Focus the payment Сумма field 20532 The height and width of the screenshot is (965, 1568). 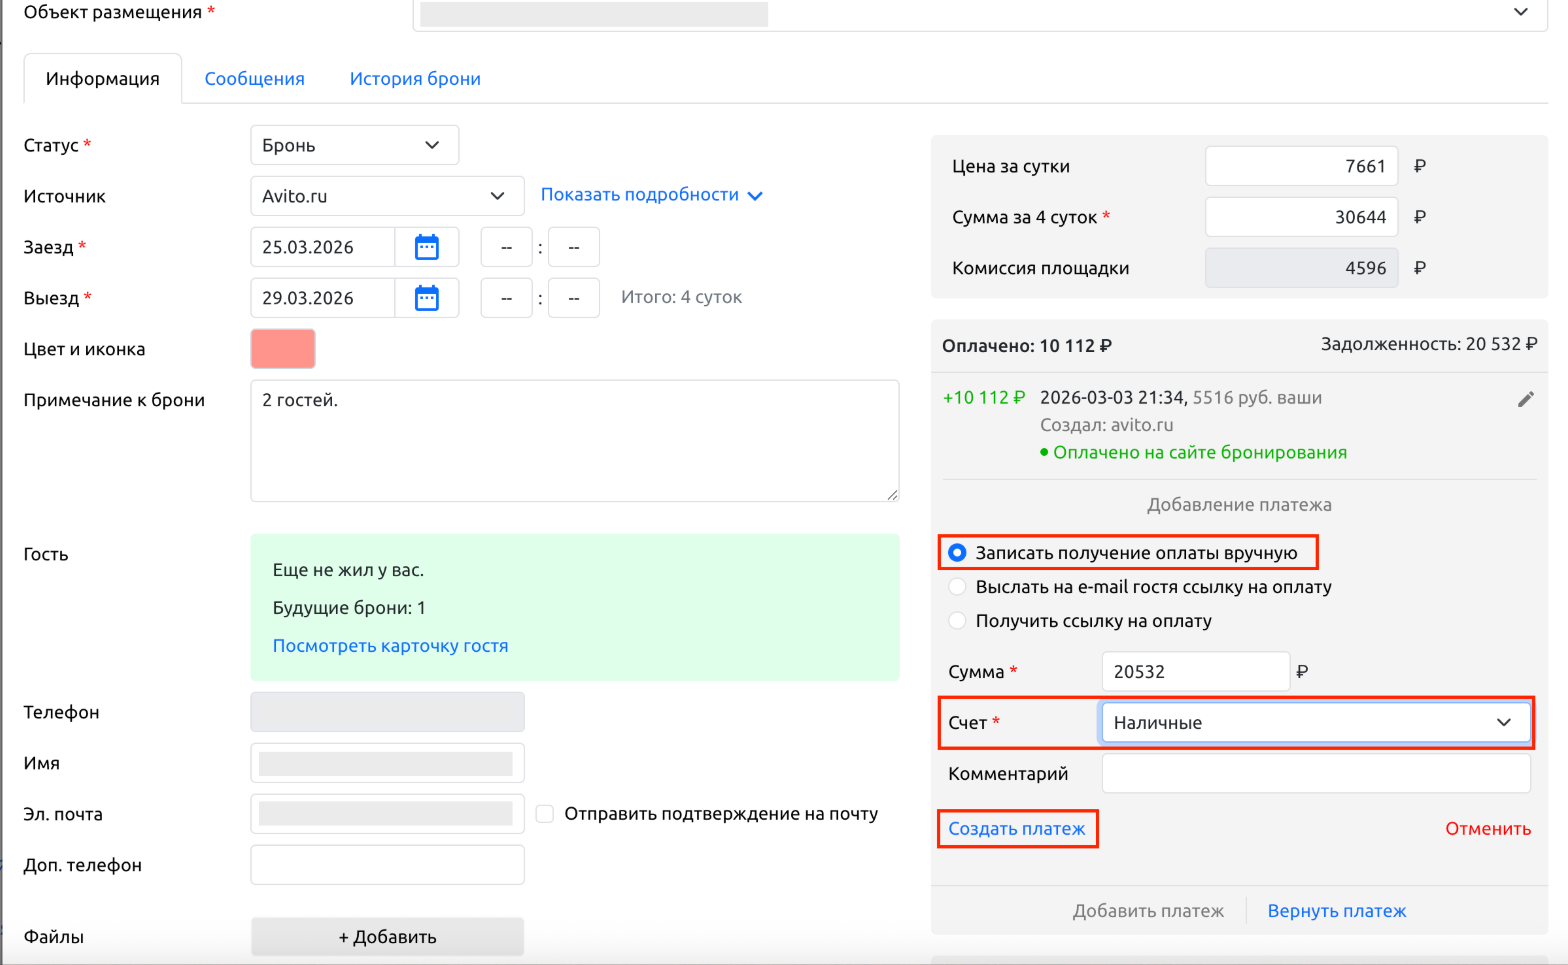pos(1196,672)
